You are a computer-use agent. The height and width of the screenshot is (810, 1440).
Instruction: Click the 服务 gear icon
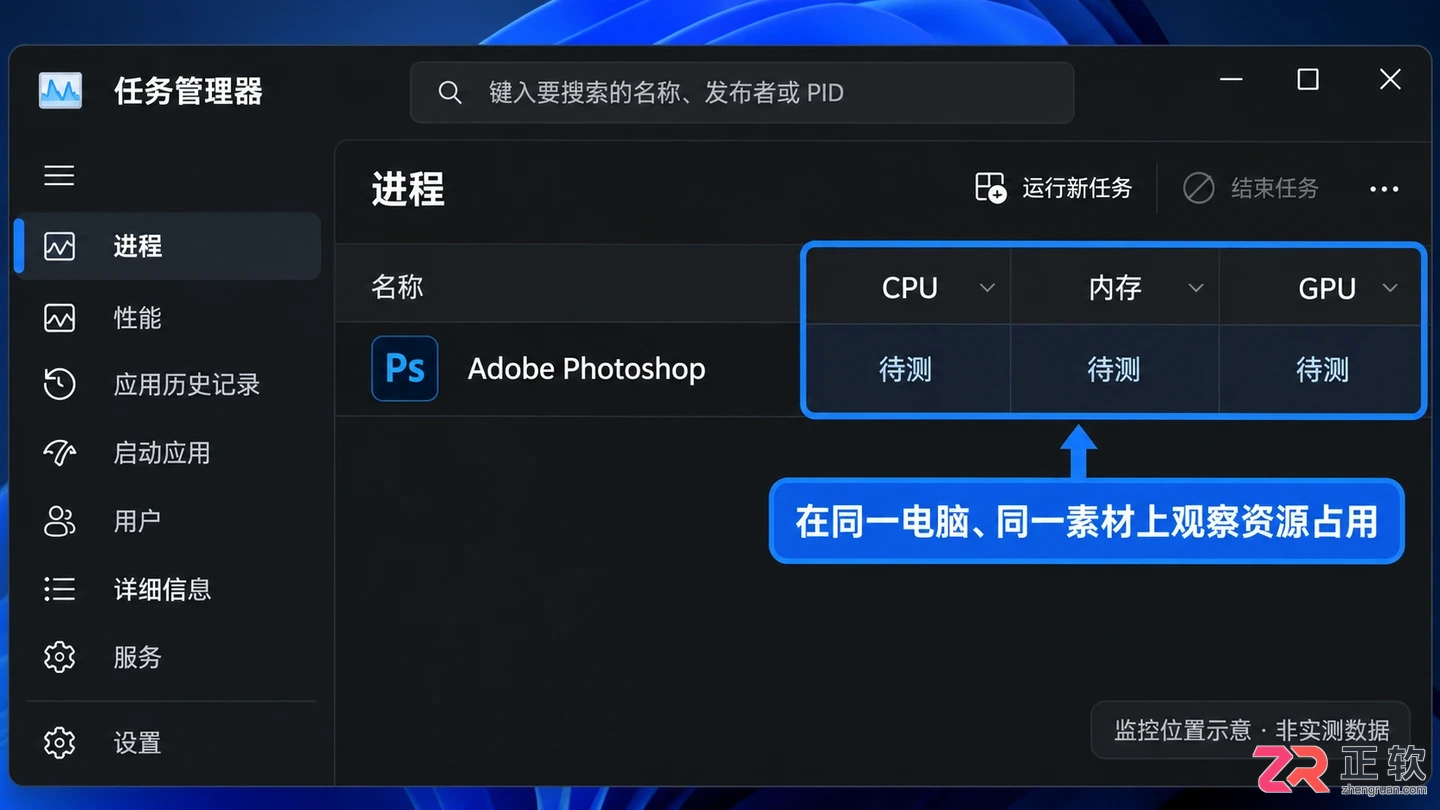tap(59, 657)
